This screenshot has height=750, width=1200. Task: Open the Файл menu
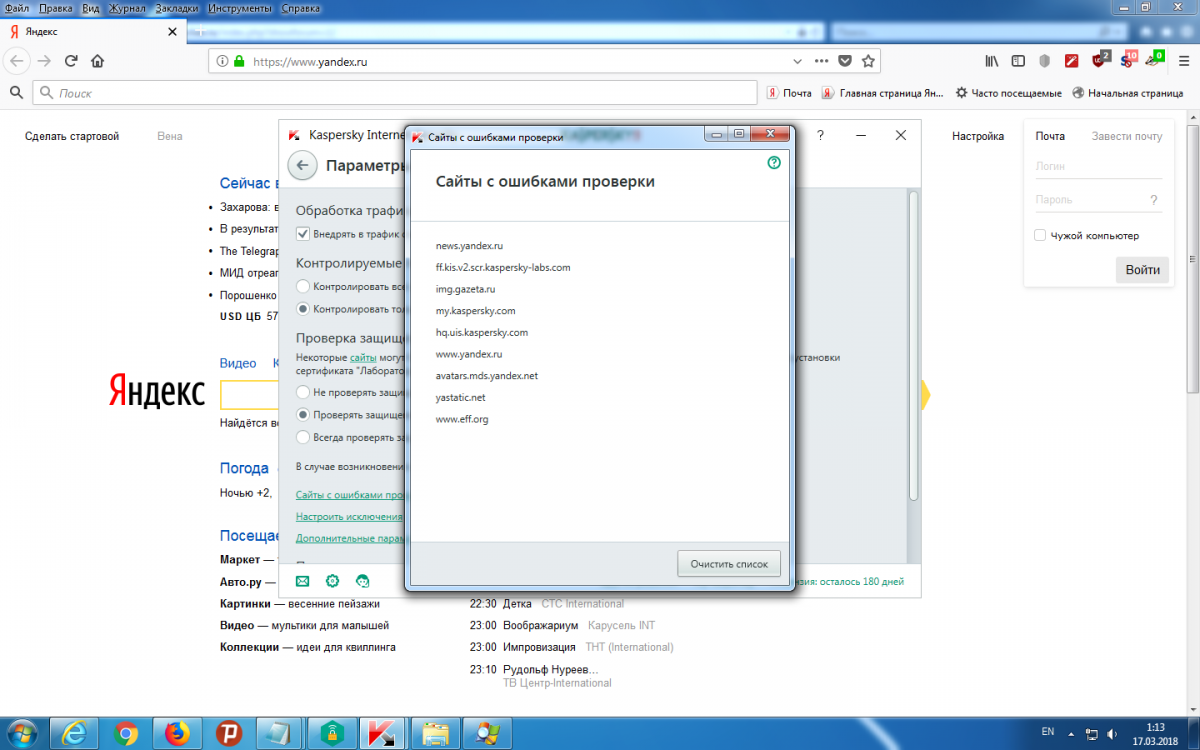pyautogui.click(x=16, y=8)
